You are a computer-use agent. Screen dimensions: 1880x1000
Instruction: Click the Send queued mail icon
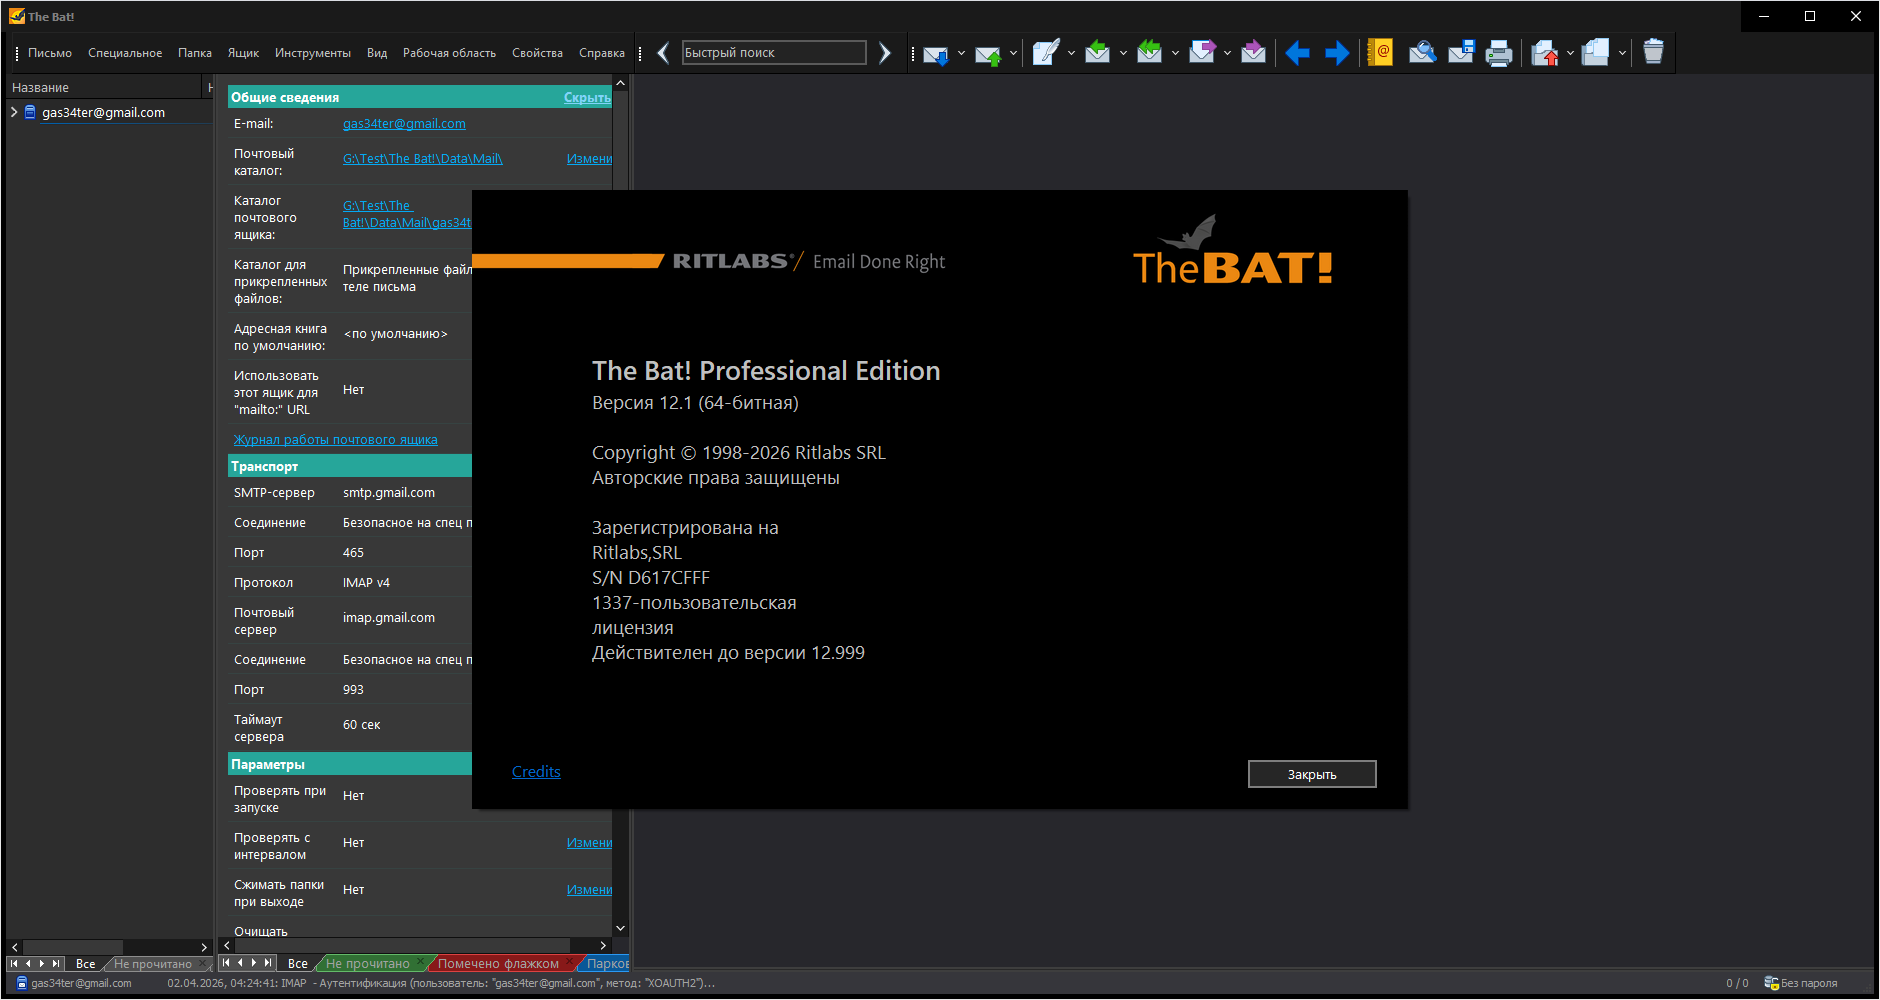(x=987, y=54)
